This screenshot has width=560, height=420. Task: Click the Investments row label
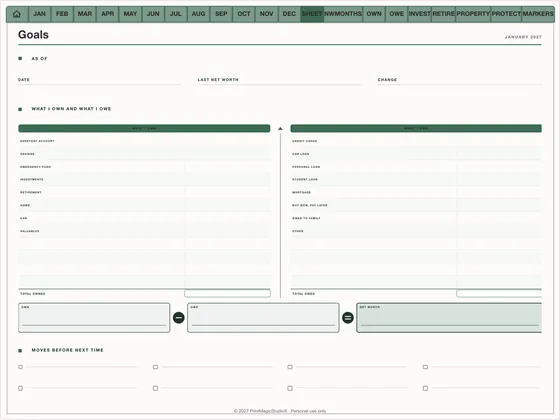point(32,179)
